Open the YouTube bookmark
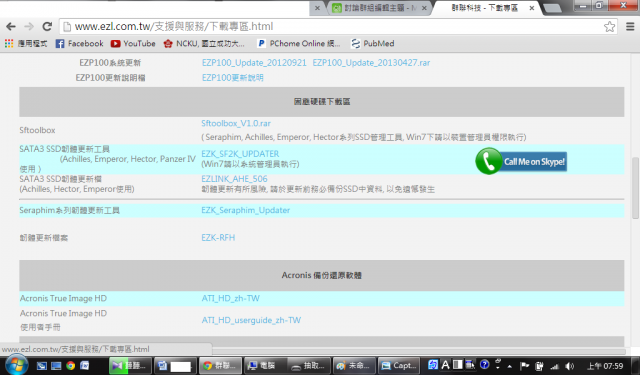This screenshot has width=640, height=375. [x=133, y=43]
